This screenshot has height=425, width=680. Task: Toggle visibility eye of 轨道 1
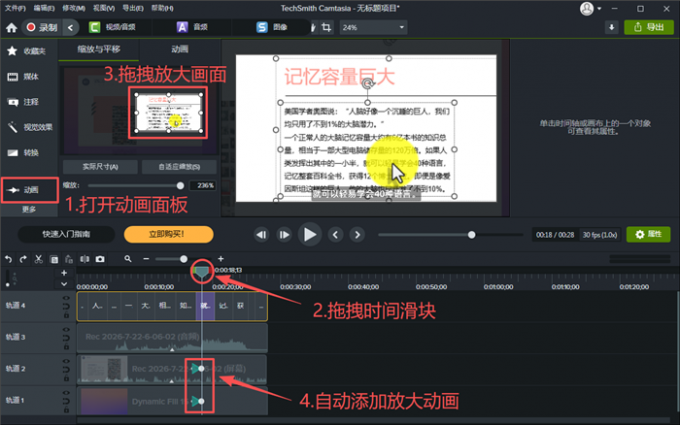click(66, 393)
